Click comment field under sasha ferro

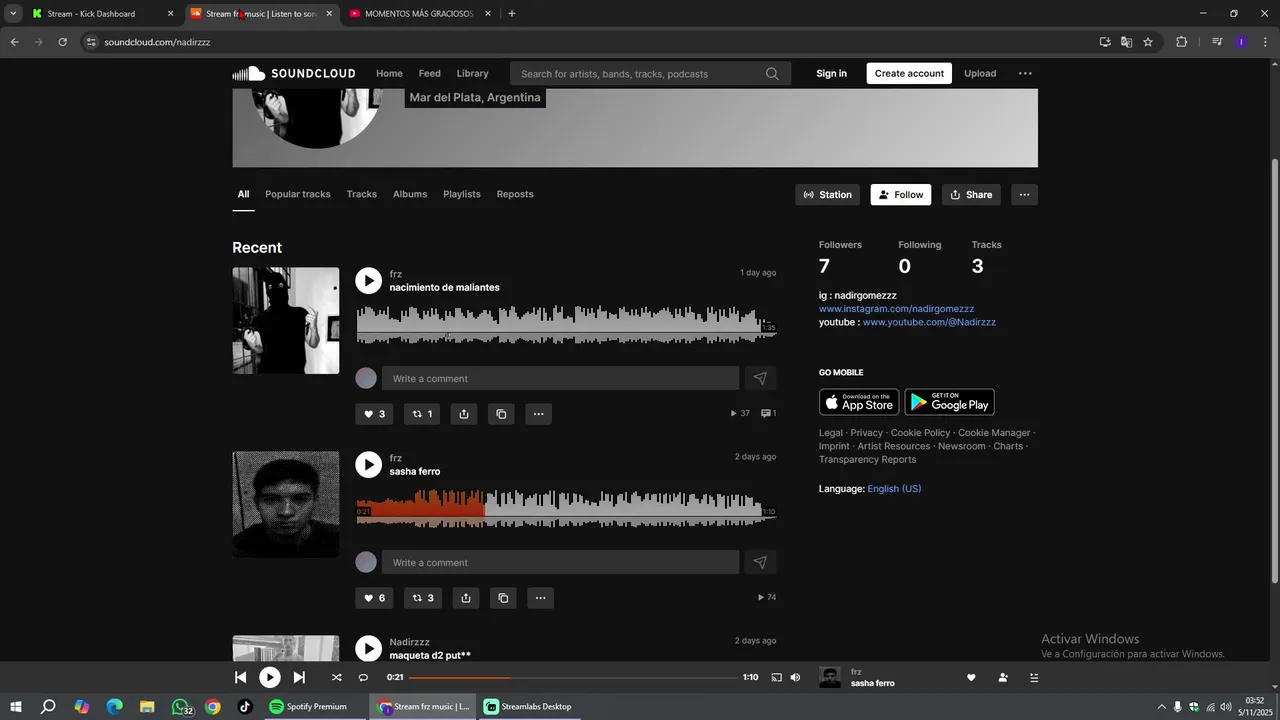pos(560,562)
